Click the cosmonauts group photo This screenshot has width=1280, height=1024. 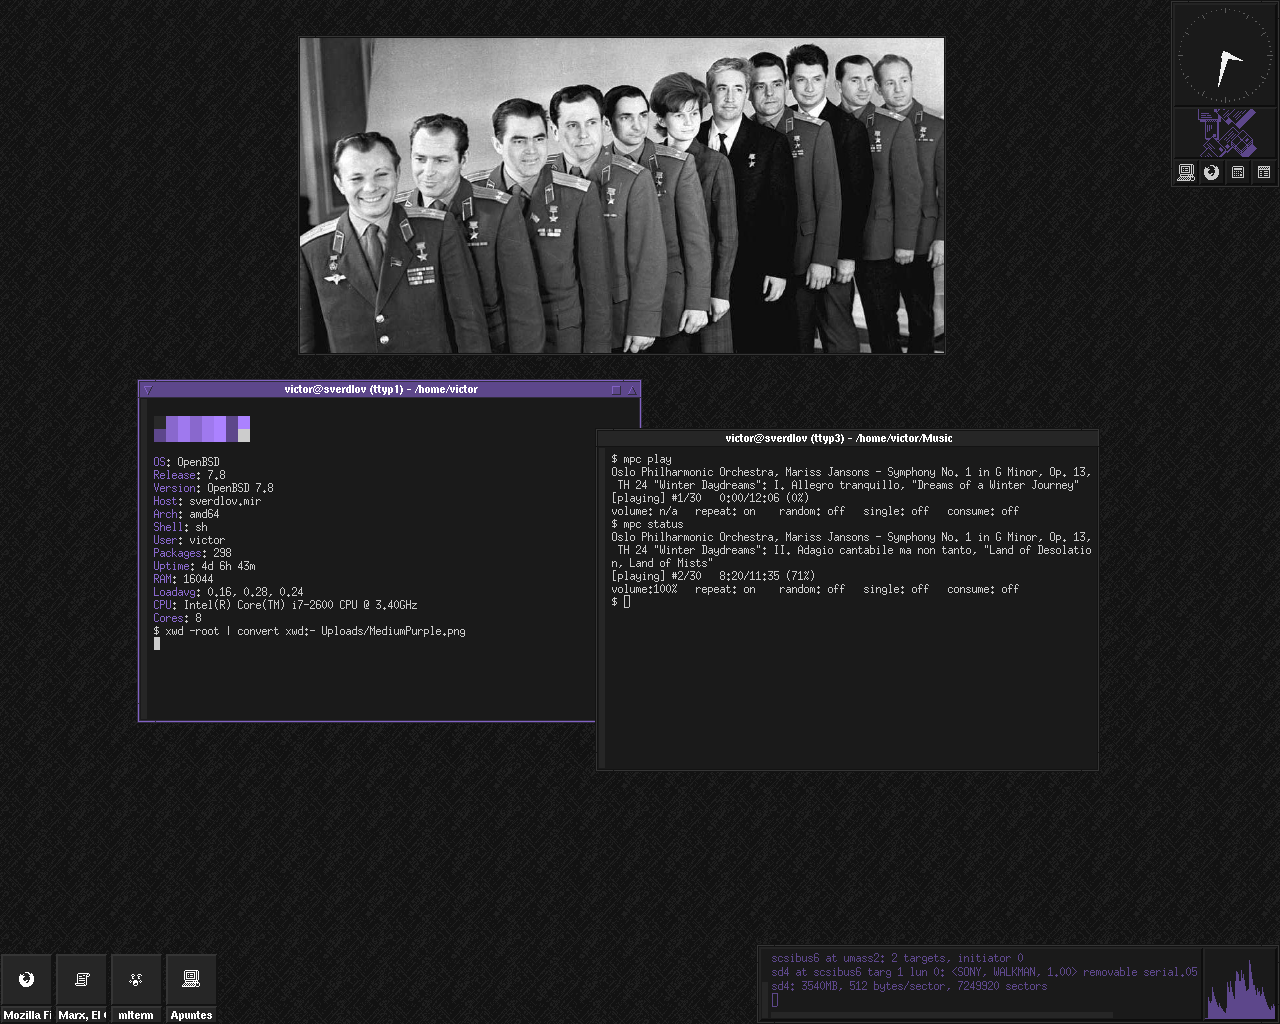coord(622,196)
